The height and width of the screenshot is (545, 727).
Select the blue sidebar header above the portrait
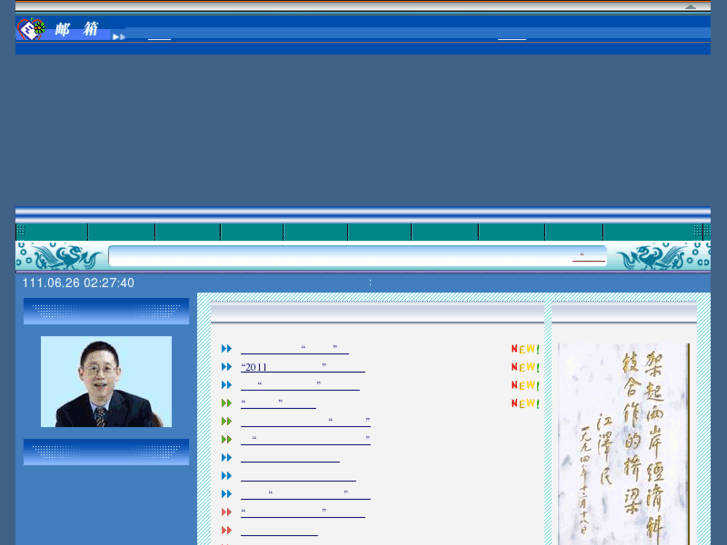(x=106, y=311)
